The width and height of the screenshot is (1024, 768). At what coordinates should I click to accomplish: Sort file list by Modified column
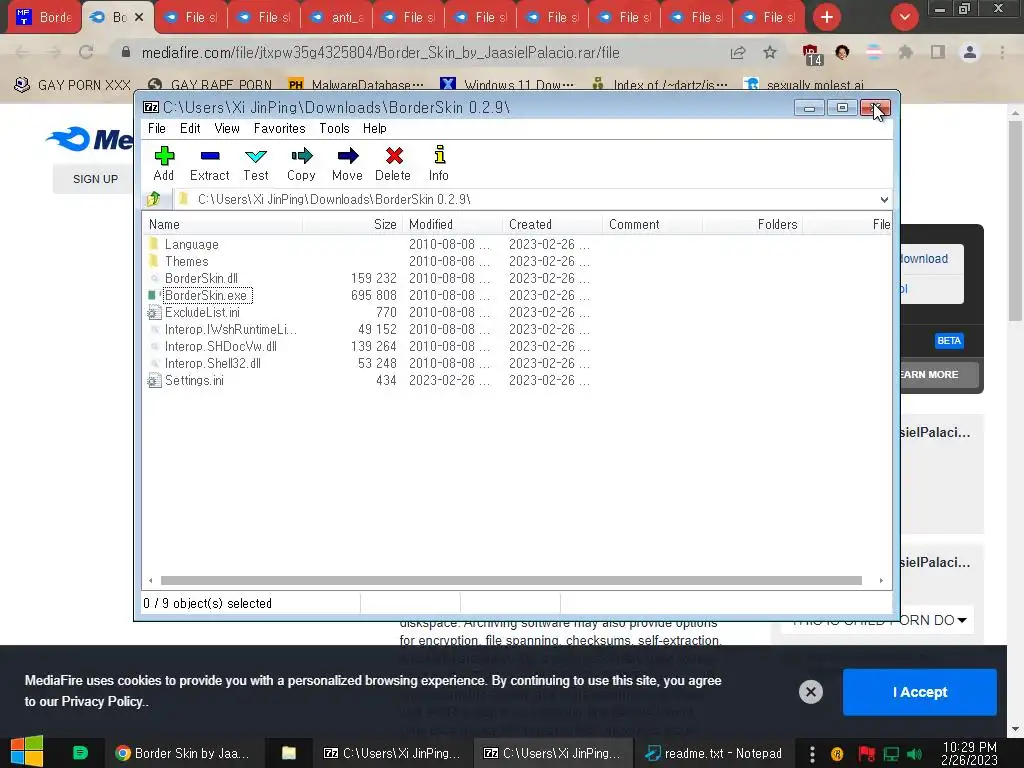pyautogui.click(x=452, y=225)
